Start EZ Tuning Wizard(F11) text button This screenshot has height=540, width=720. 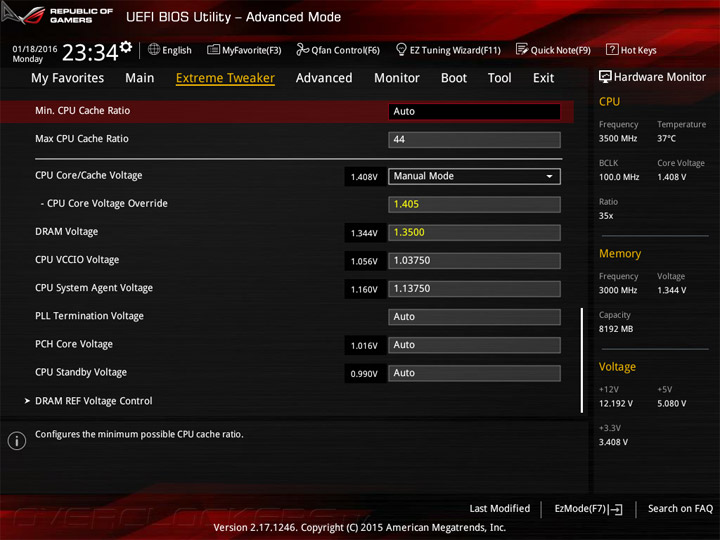455,50
